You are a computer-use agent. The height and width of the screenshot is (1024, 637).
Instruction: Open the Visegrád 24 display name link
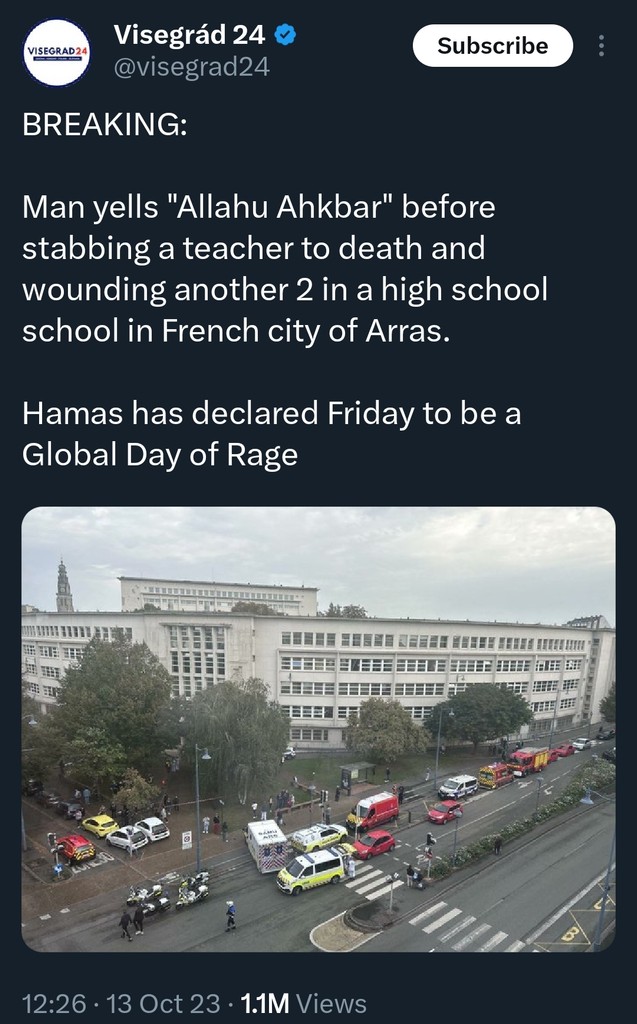pyautogui.click(x=189, y=35)
